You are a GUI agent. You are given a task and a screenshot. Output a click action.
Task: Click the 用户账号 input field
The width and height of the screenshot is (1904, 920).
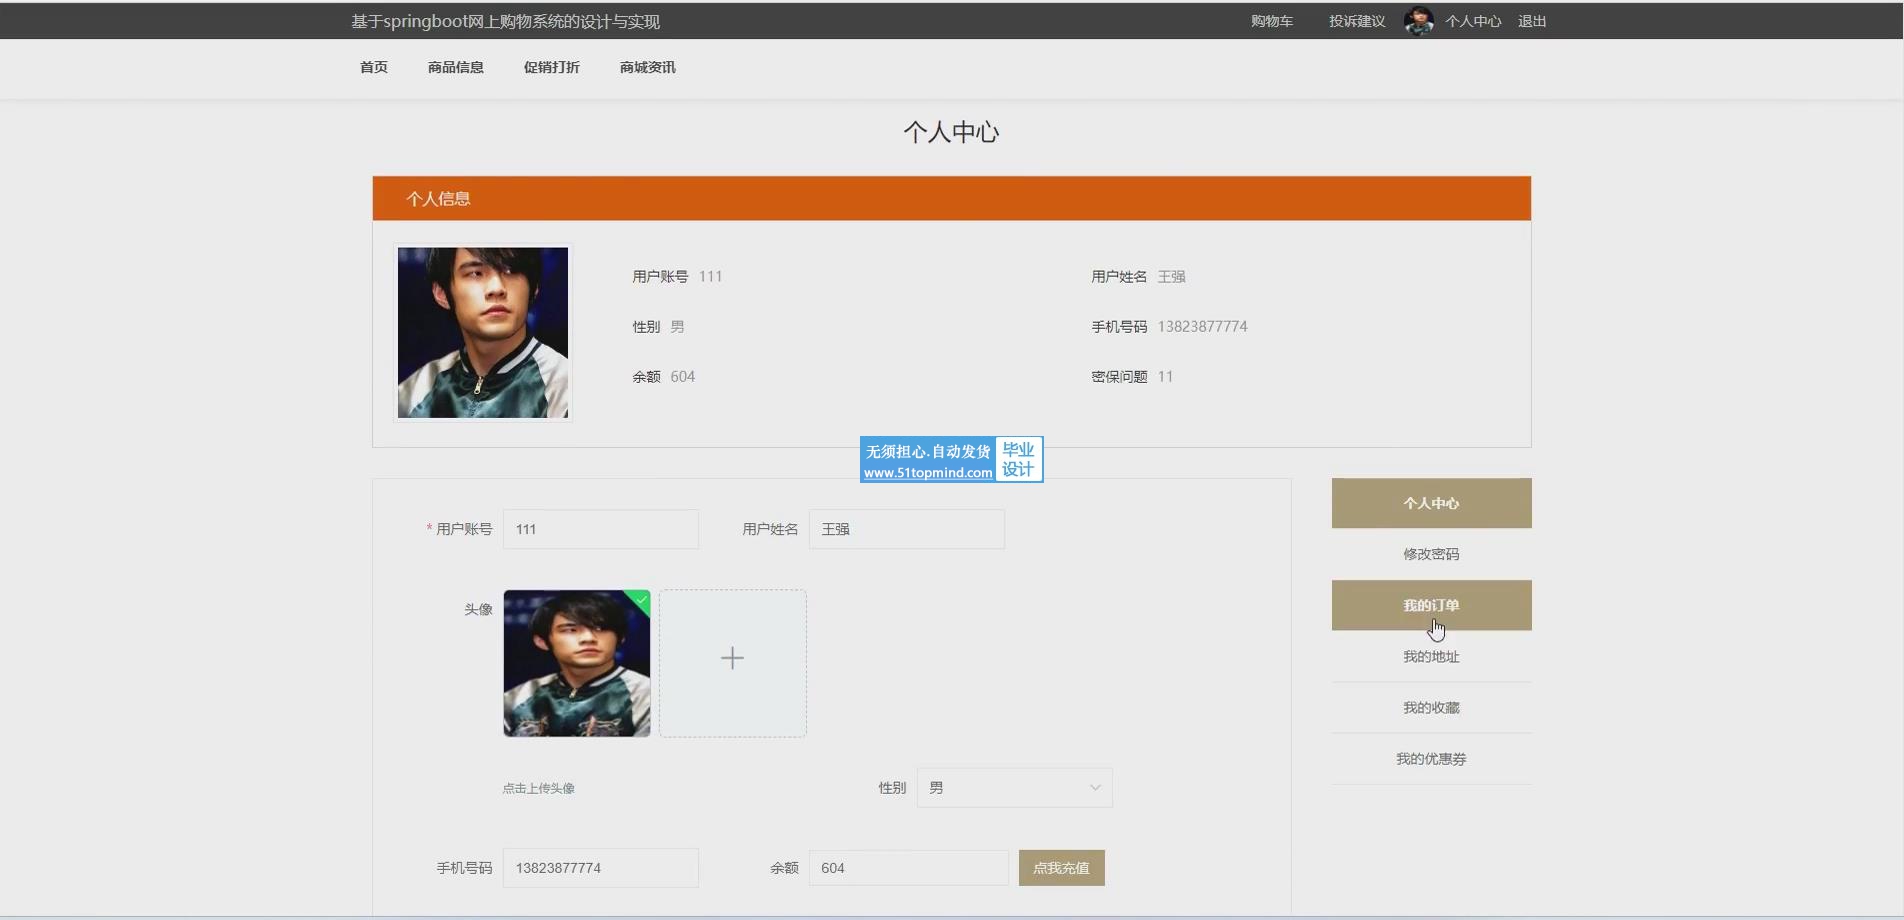click(600, 529)
